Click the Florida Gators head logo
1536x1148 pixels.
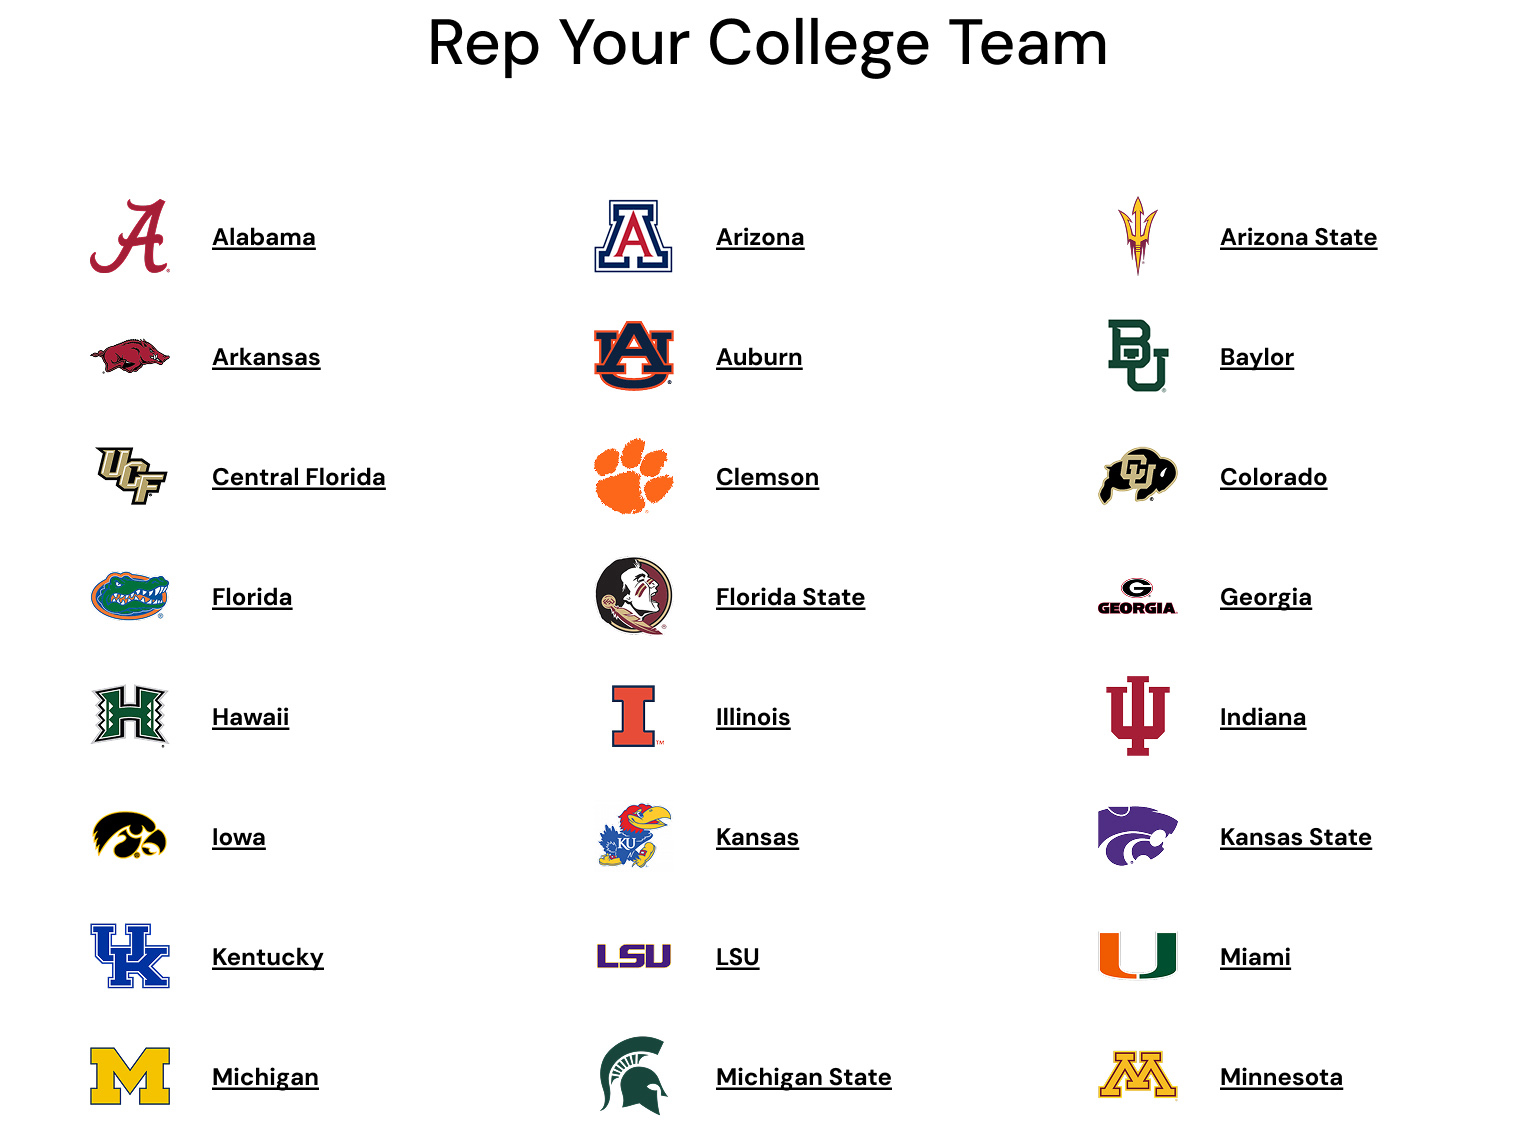131,597
